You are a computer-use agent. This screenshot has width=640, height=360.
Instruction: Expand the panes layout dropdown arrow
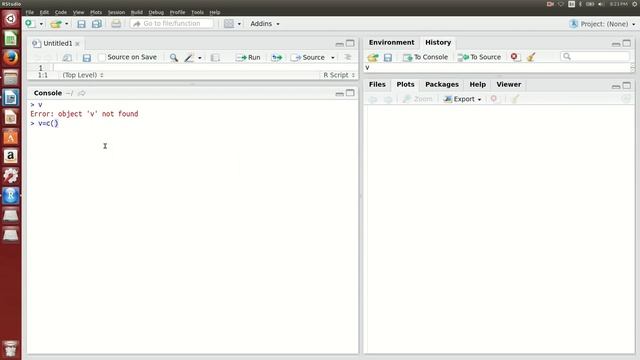(239, 24)
